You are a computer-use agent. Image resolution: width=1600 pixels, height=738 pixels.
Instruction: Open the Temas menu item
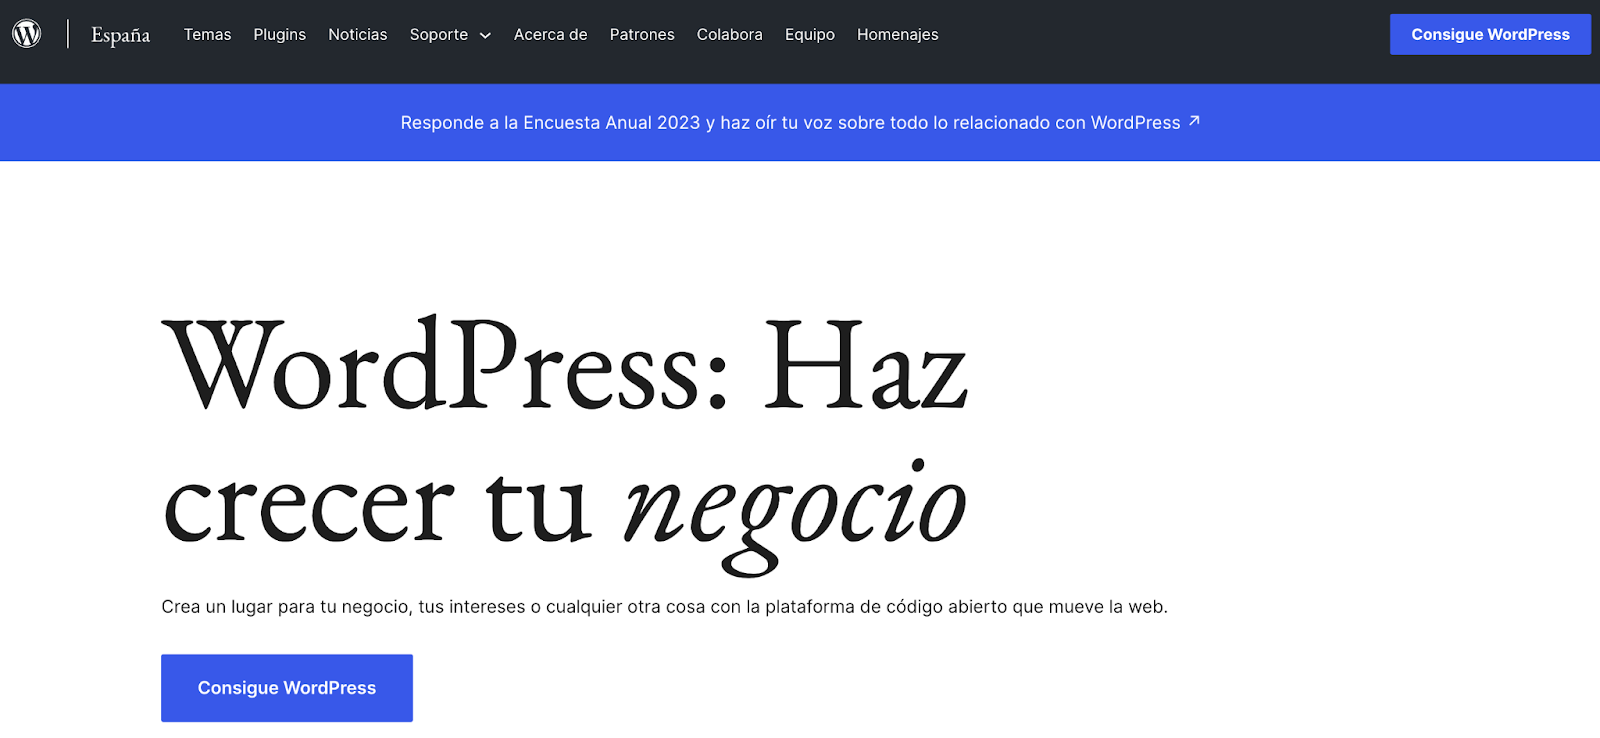pos(207,34)
